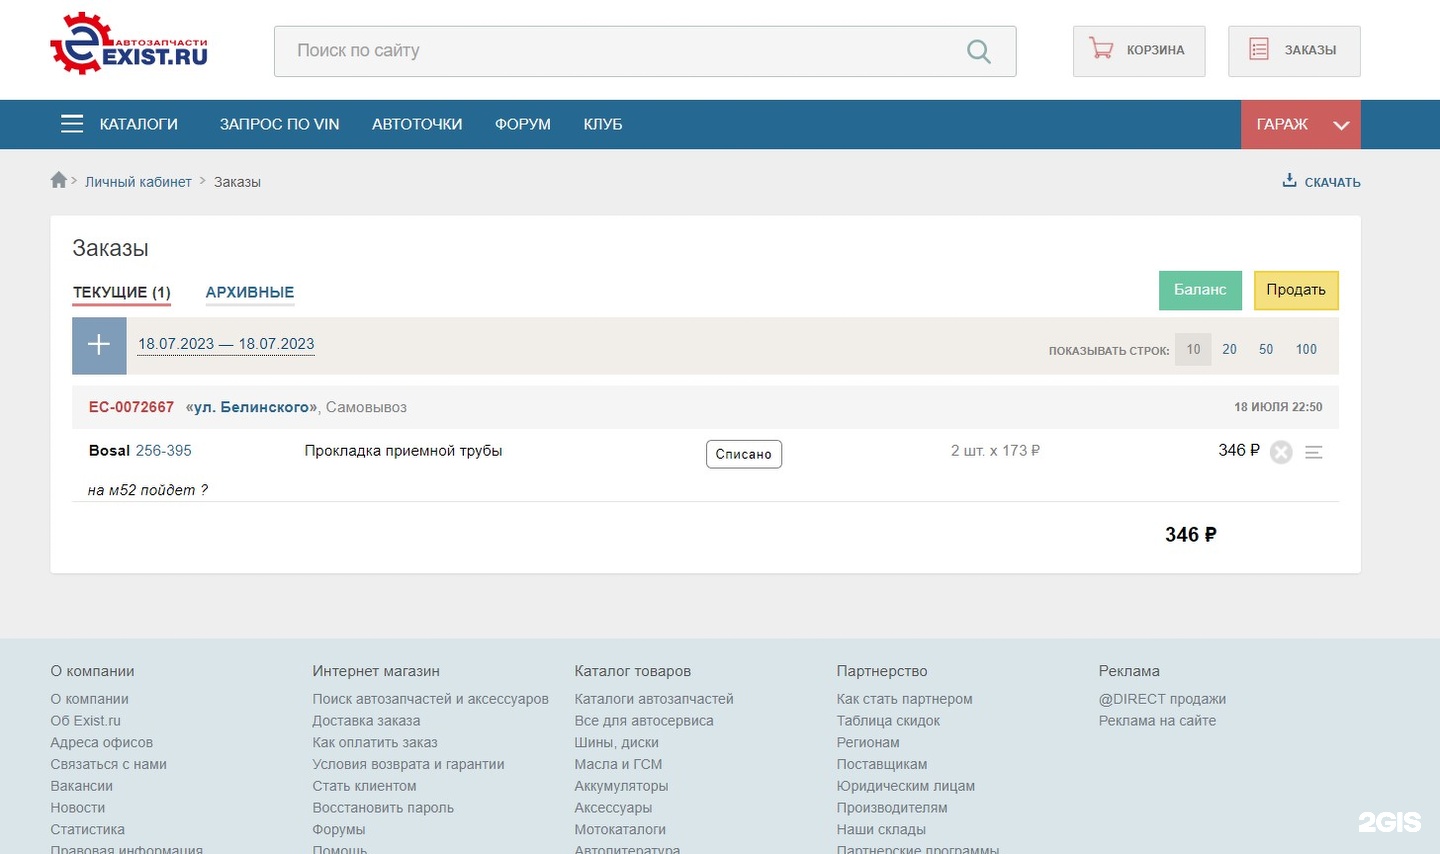Open footer link @DIRECT продажи

coord(1162,699)
